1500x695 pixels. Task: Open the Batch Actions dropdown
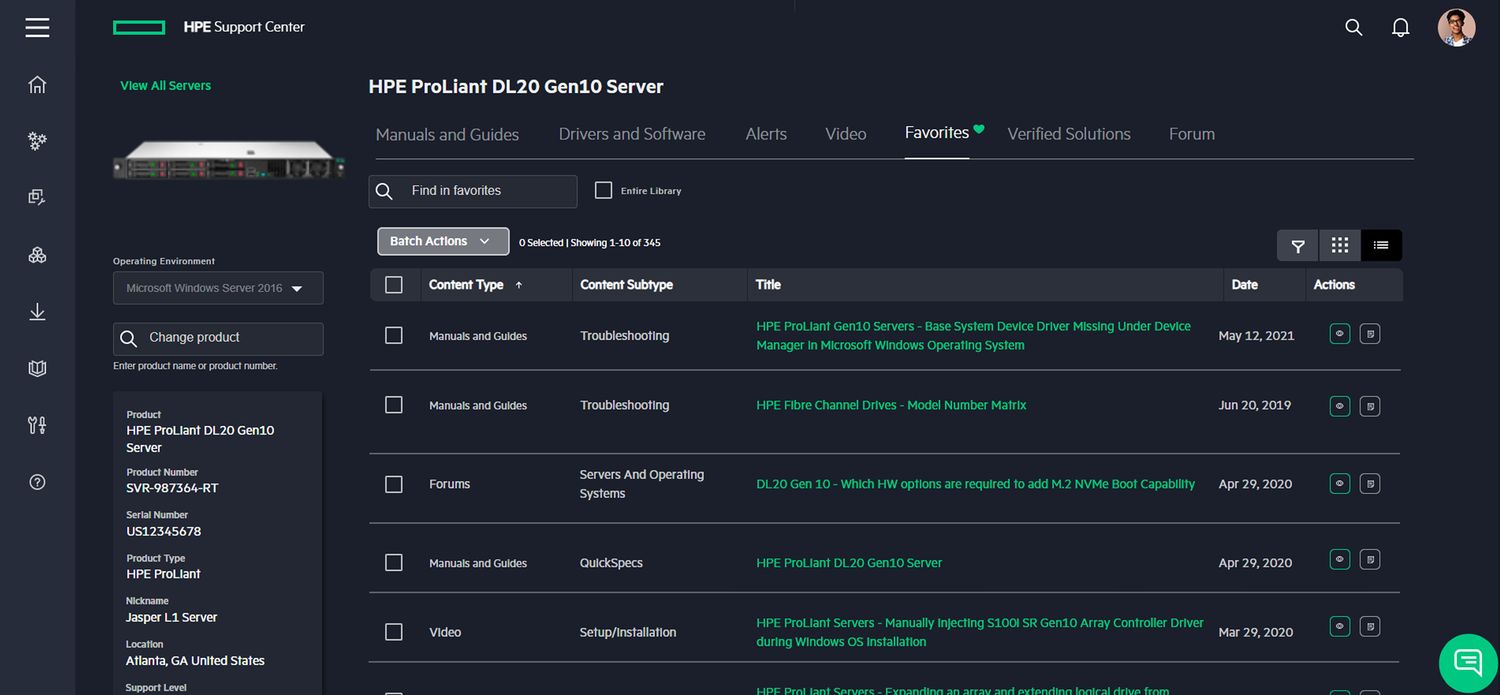click(441, 241)
